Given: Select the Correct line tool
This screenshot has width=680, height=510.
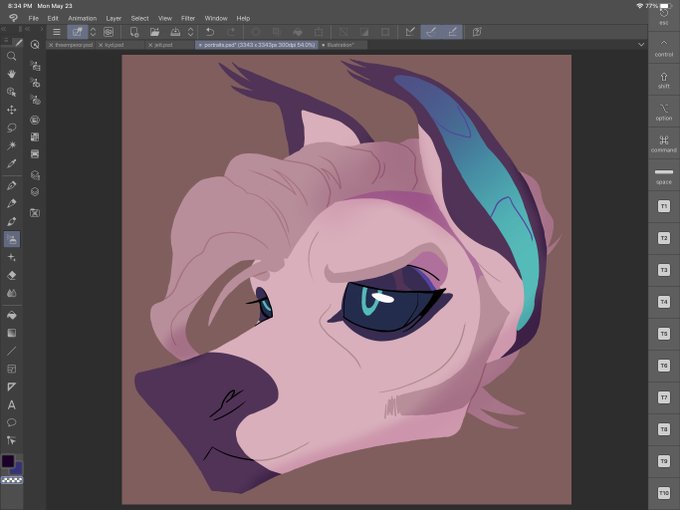Looking at the screenshot, I should (x=12, y=440).
